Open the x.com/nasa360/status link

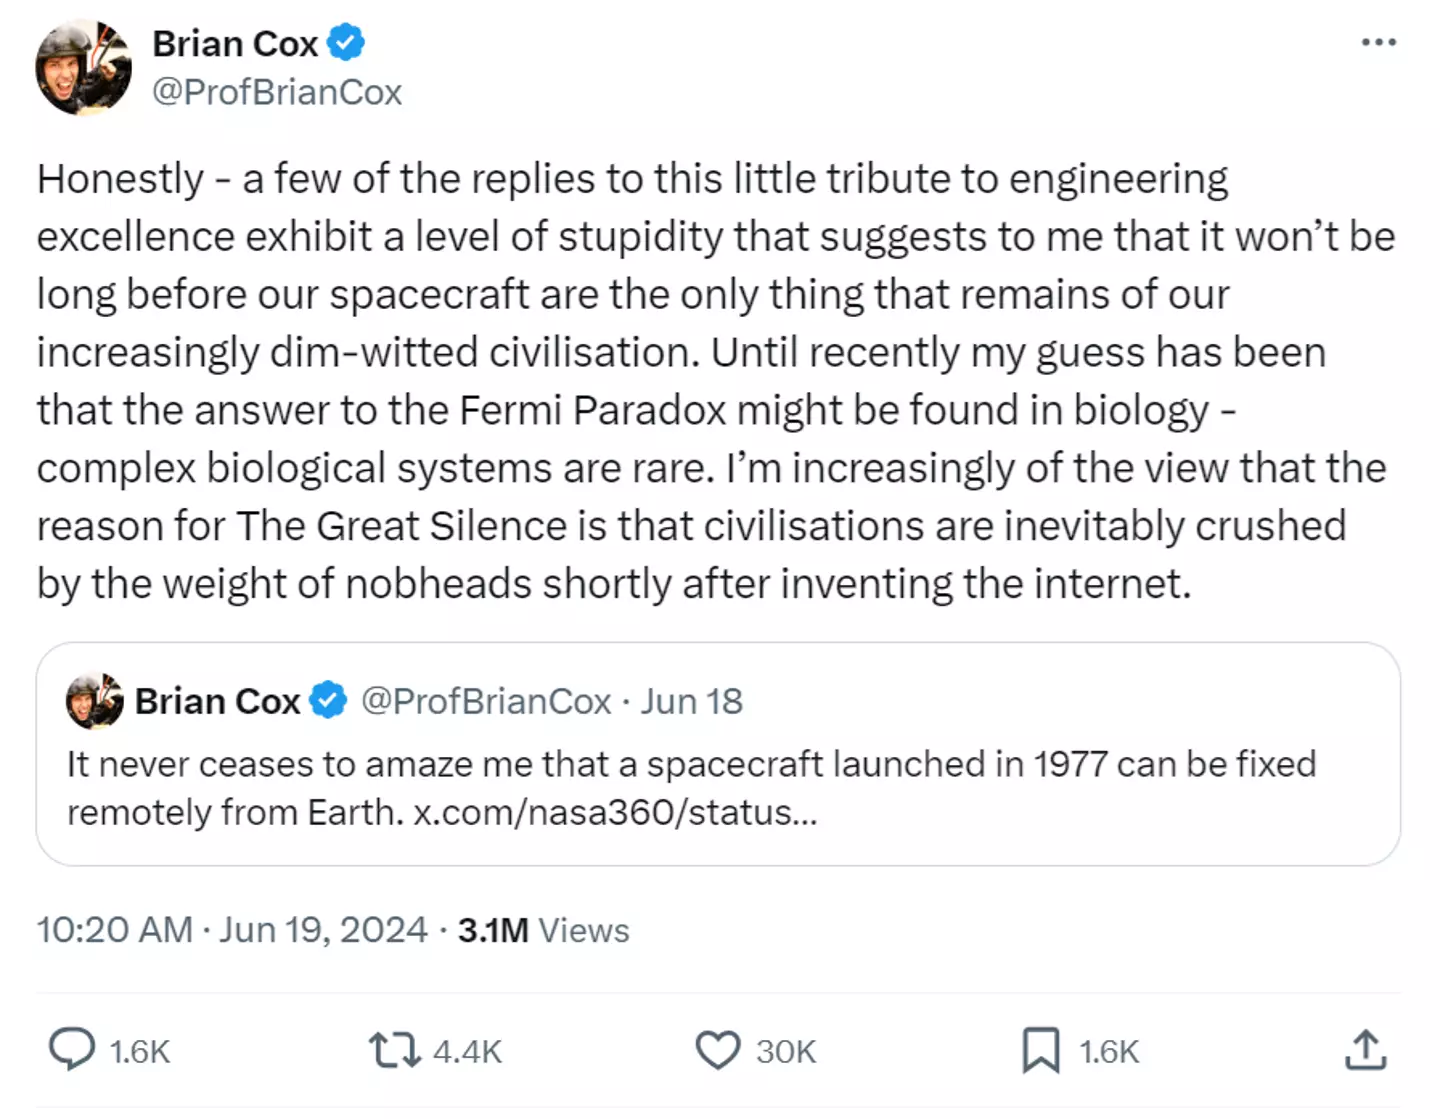pyautogui.click(x=615, y=812)
